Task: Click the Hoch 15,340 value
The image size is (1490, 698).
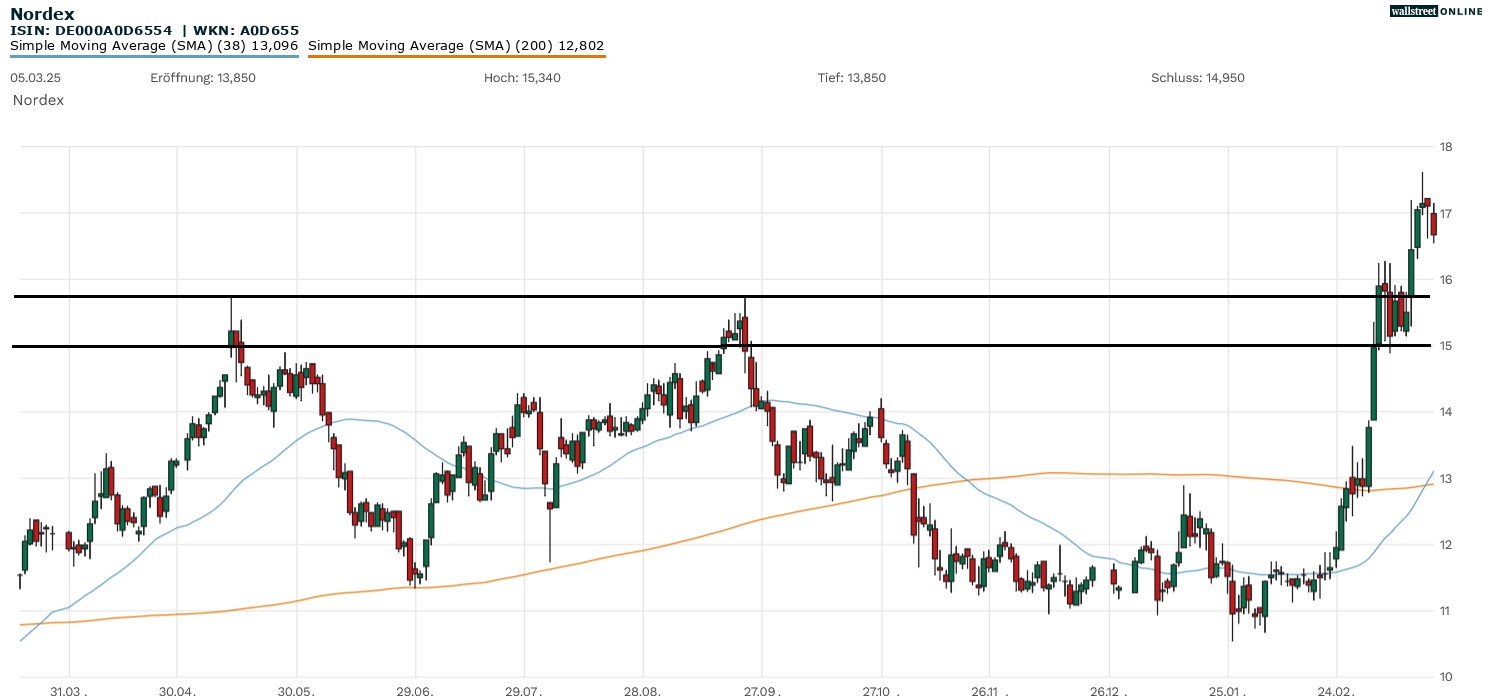Action: pos(522,78)
